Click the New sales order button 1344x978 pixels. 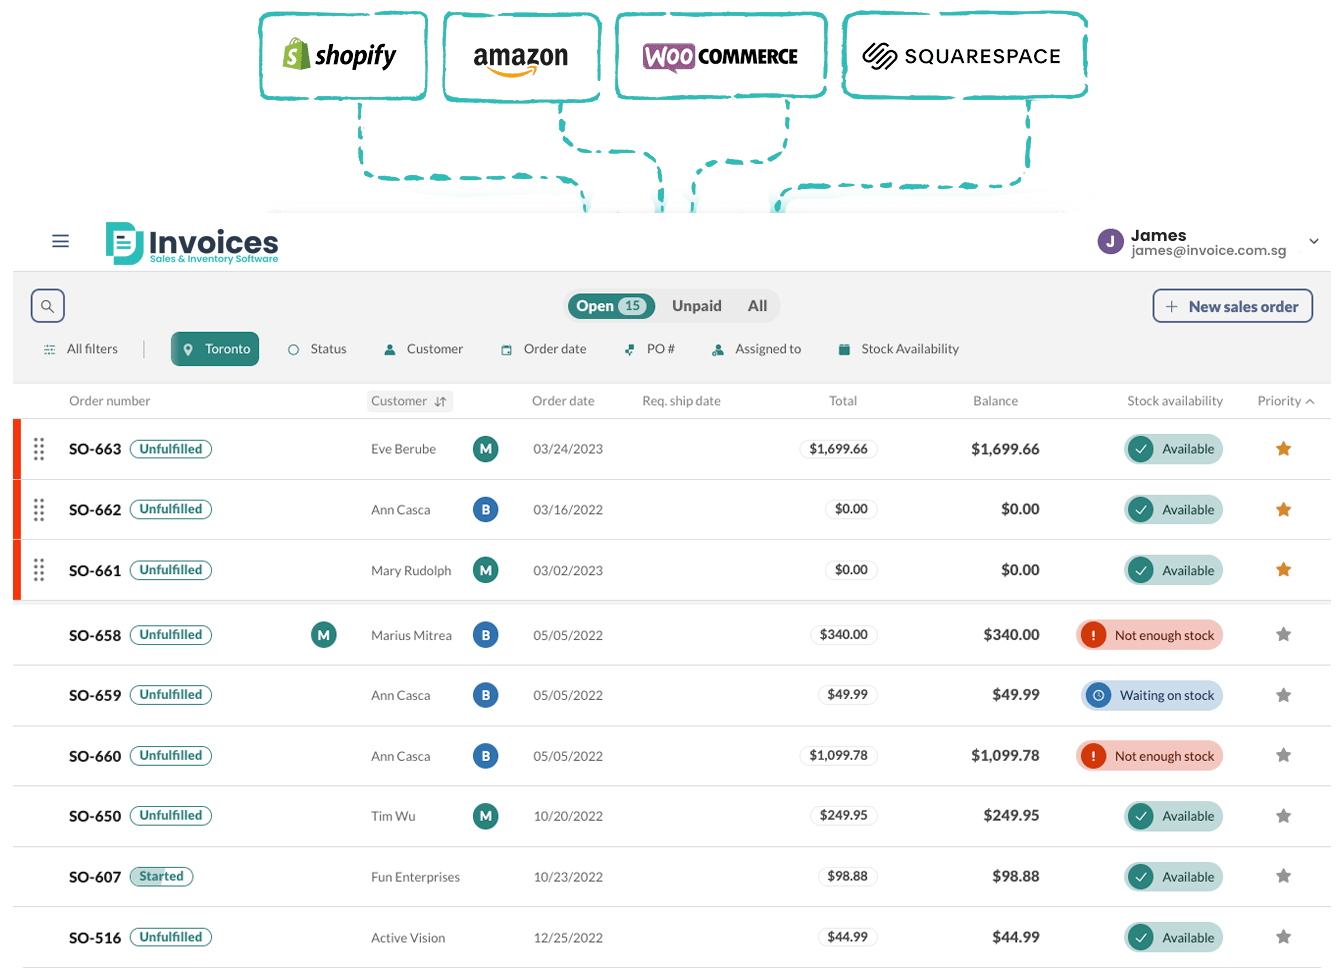coord(1232,306)
